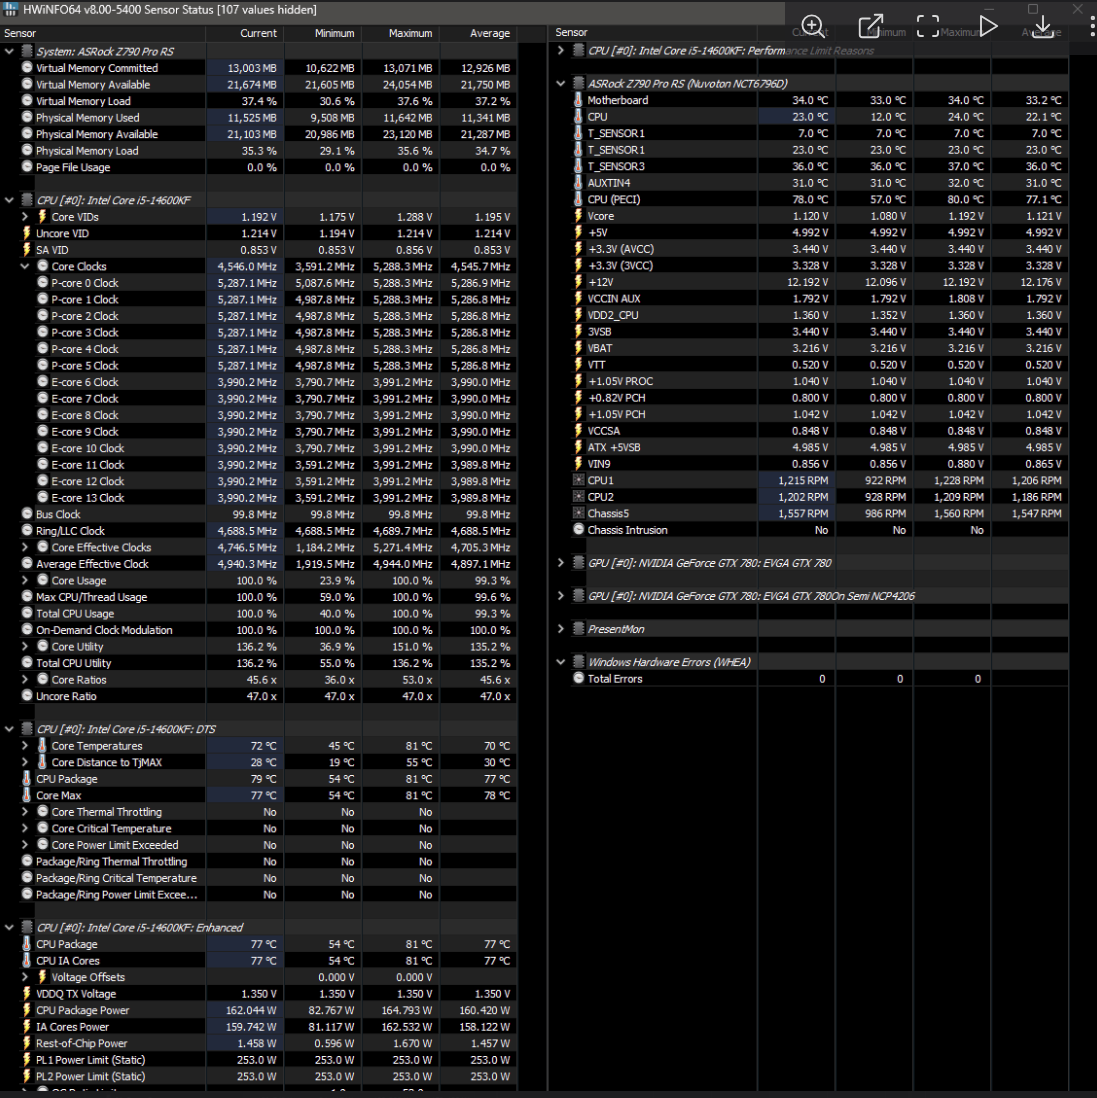Expand the GPU NVIDIA GeForce GTX 780 group
1097x1098 pixels.
[x=561, y=563]
